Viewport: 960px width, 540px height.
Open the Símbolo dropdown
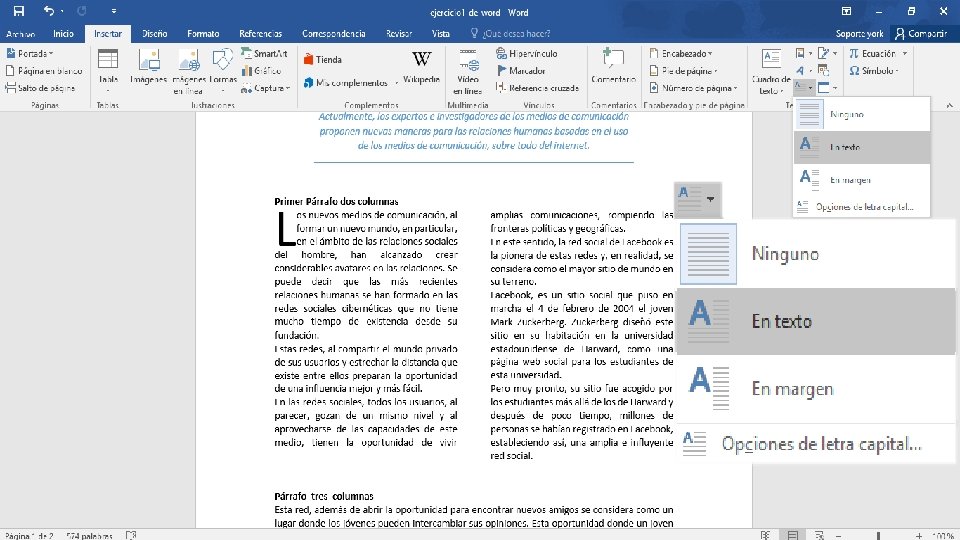(x=874, y=70)
